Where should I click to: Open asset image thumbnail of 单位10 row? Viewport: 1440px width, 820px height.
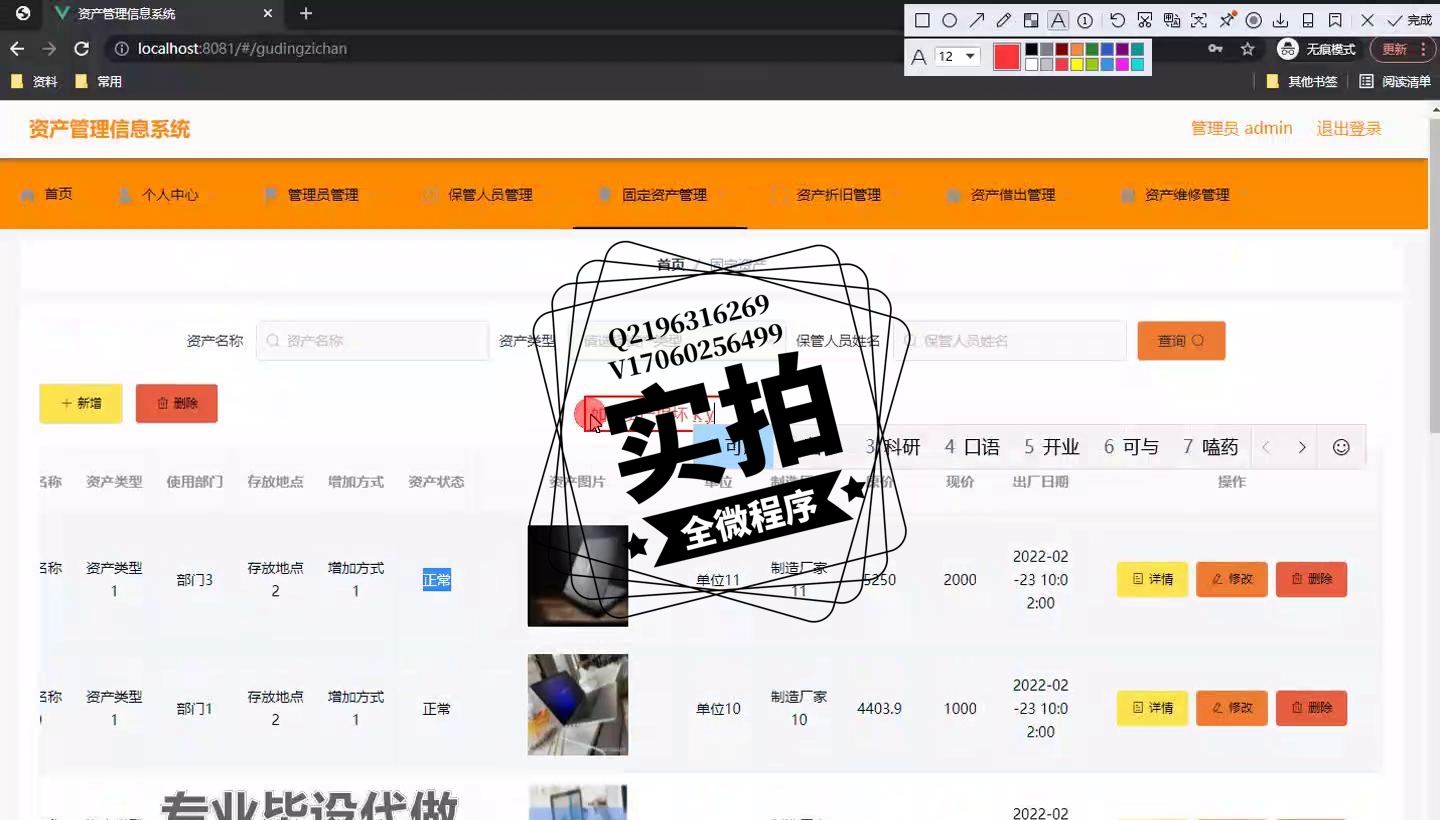(578, 705)
